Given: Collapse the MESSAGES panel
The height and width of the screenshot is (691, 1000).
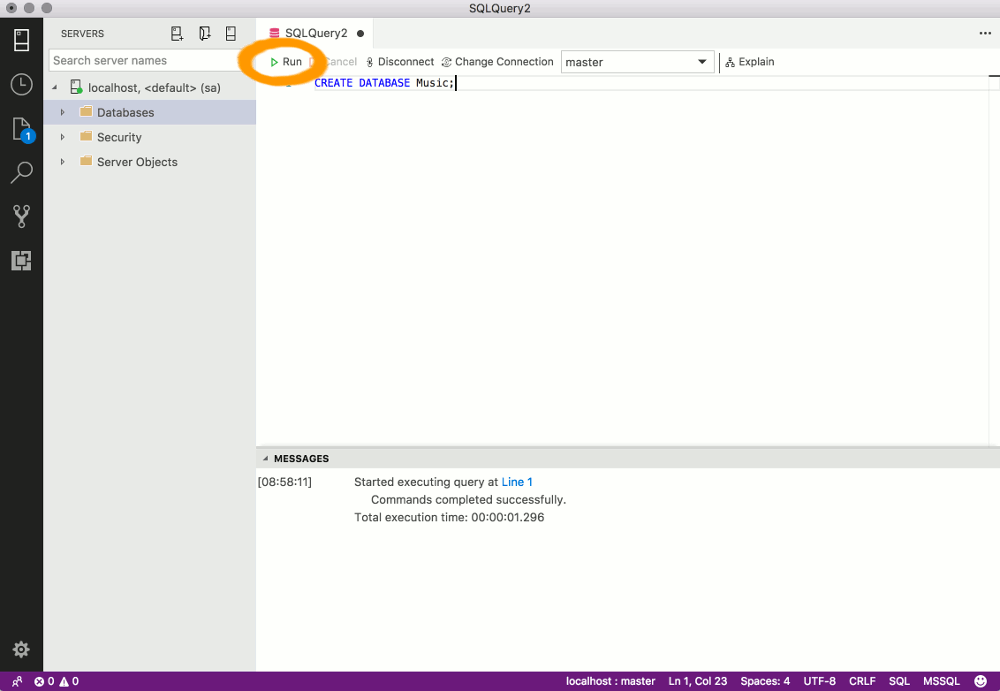Looking at the screenshot, I should pyautogui.click(x=265, y=459).
